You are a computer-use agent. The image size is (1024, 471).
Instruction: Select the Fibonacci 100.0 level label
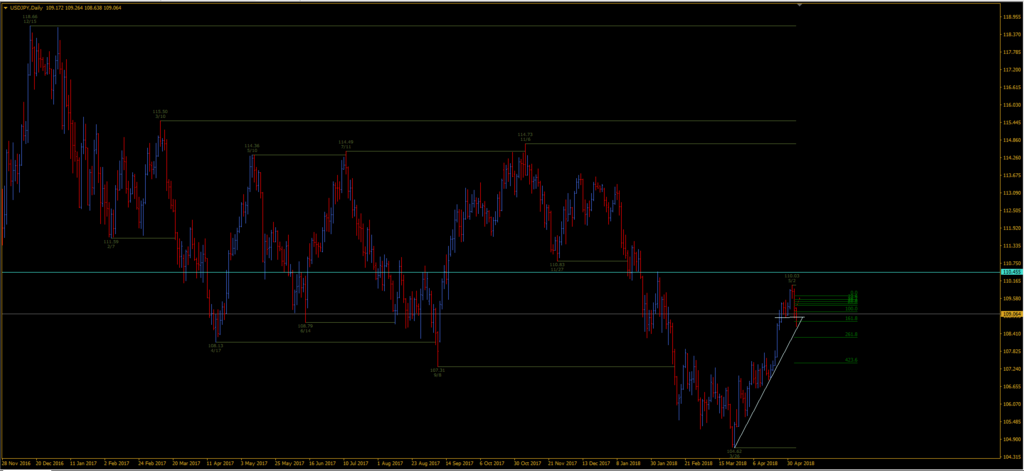(x=851, y=308)
